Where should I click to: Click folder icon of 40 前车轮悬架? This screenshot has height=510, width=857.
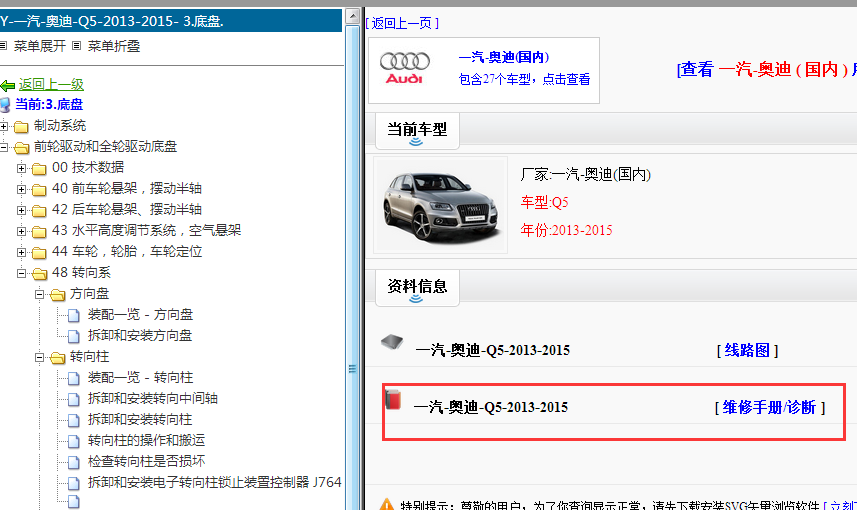tap(39, 190)
